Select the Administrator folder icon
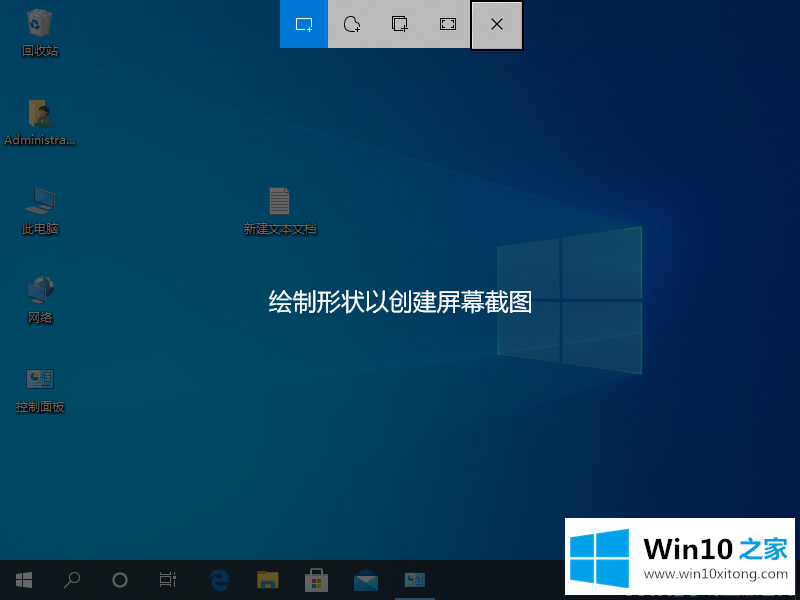 tap(40, 113)
